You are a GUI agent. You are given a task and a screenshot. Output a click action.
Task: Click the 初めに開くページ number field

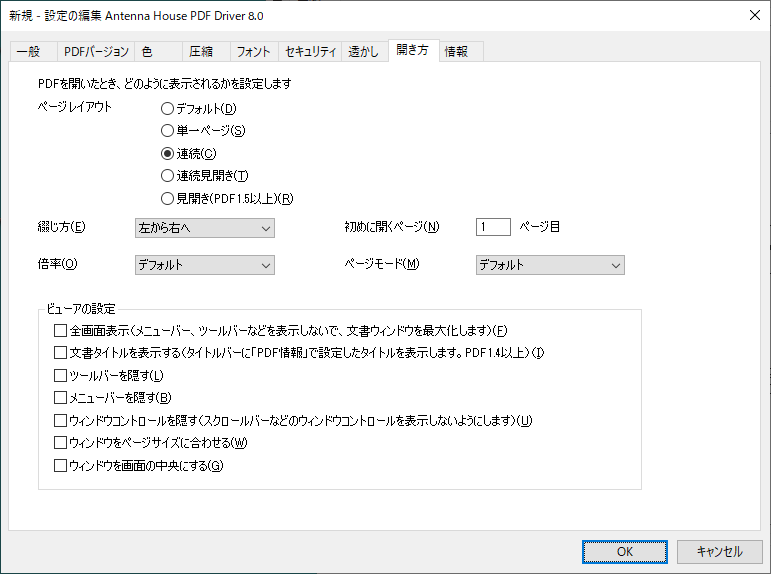click(493, 227)
